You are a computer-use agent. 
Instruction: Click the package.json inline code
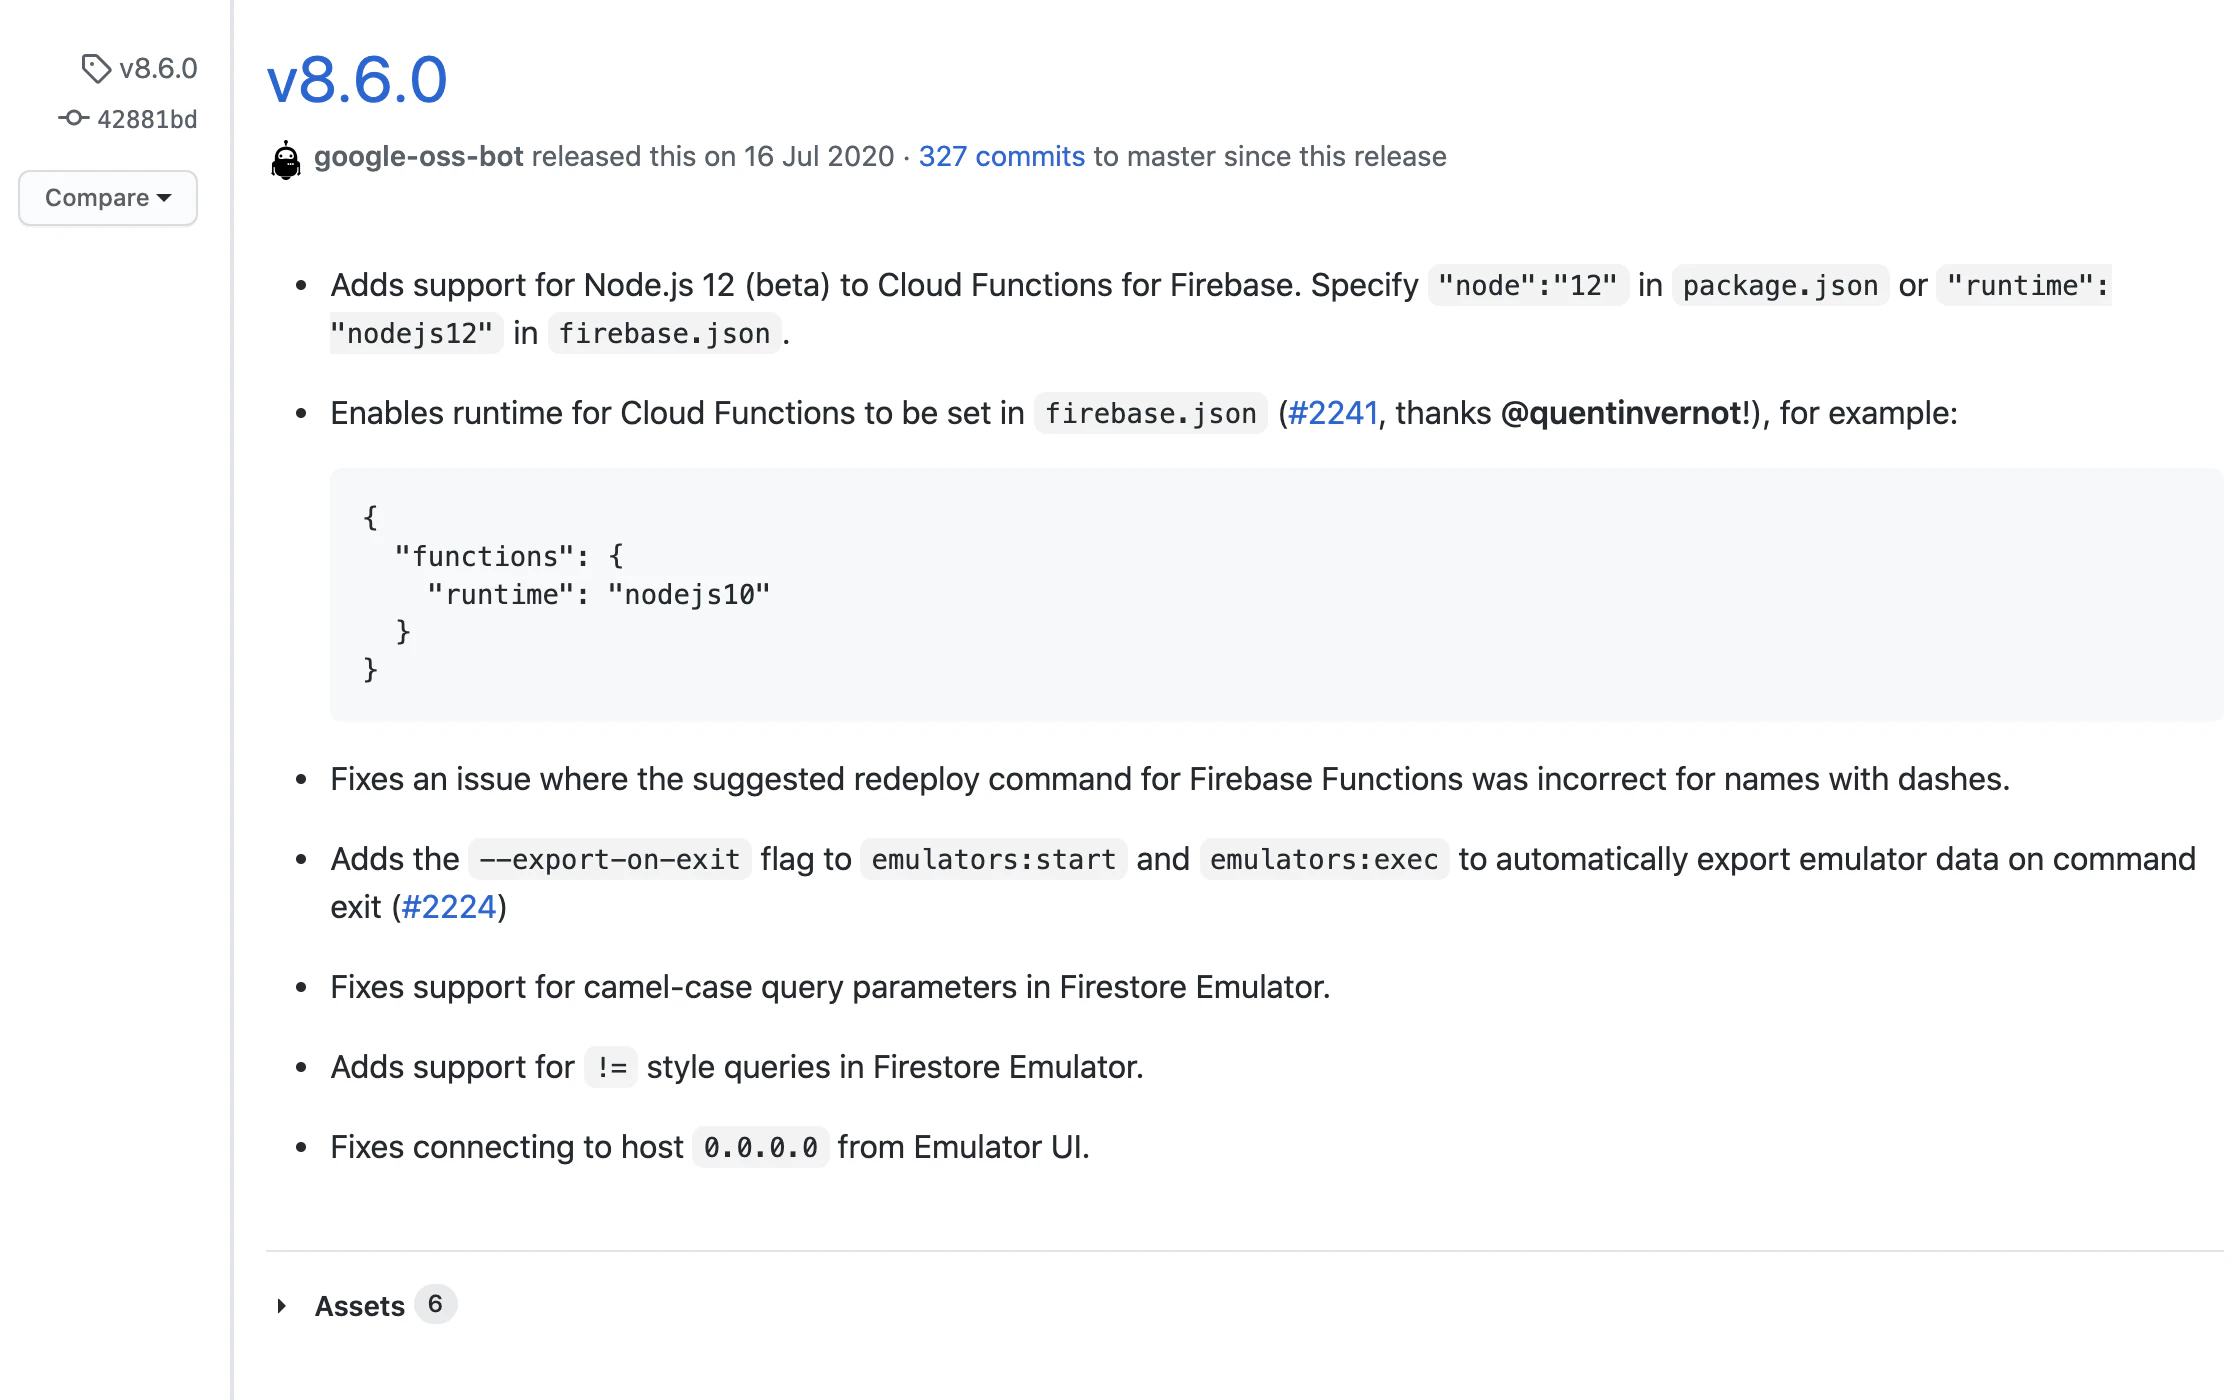click(1781, 286)
